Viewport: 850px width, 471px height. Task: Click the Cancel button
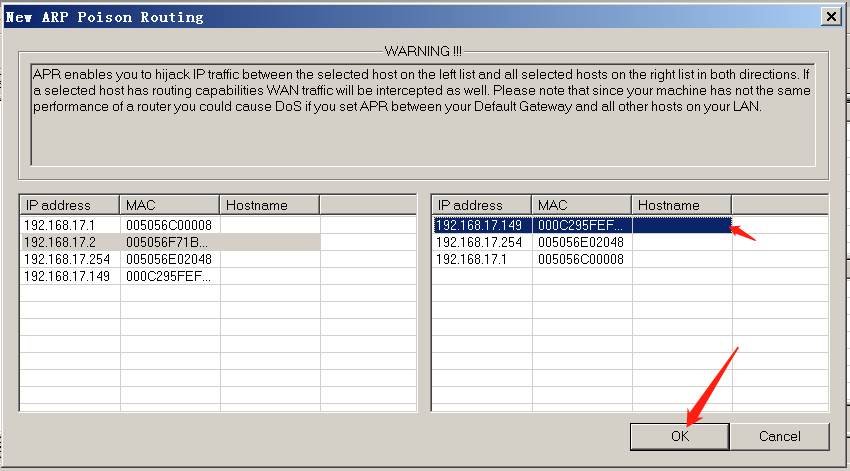[x=780, y=436]
